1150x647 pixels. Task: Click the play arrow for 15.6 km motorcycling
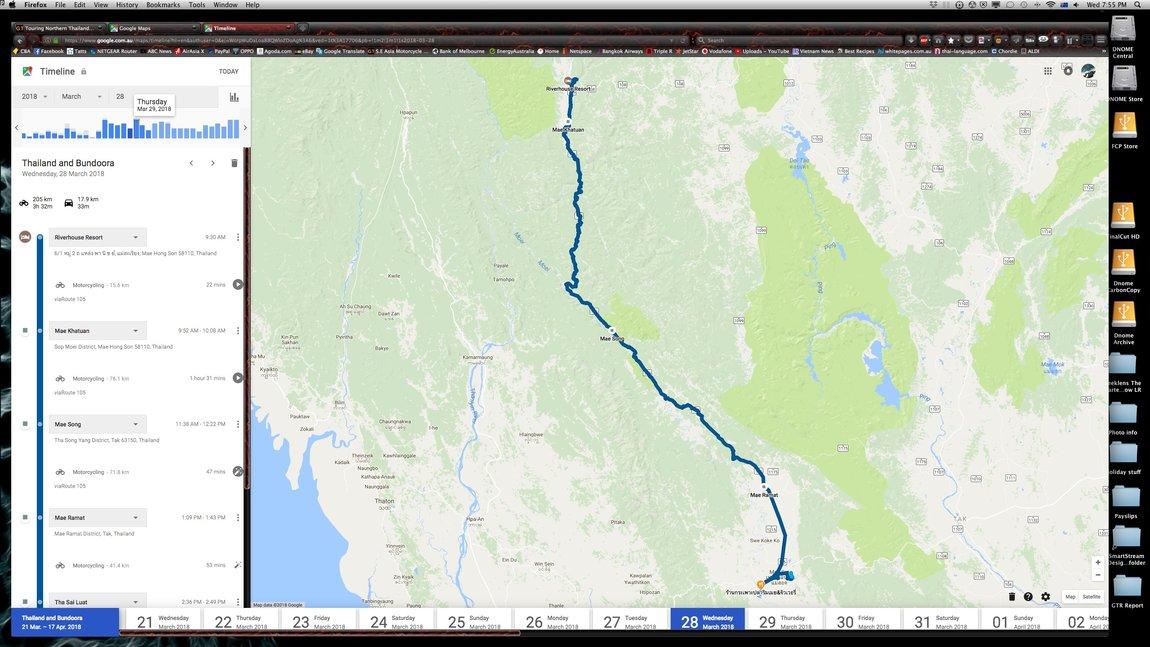238,285
